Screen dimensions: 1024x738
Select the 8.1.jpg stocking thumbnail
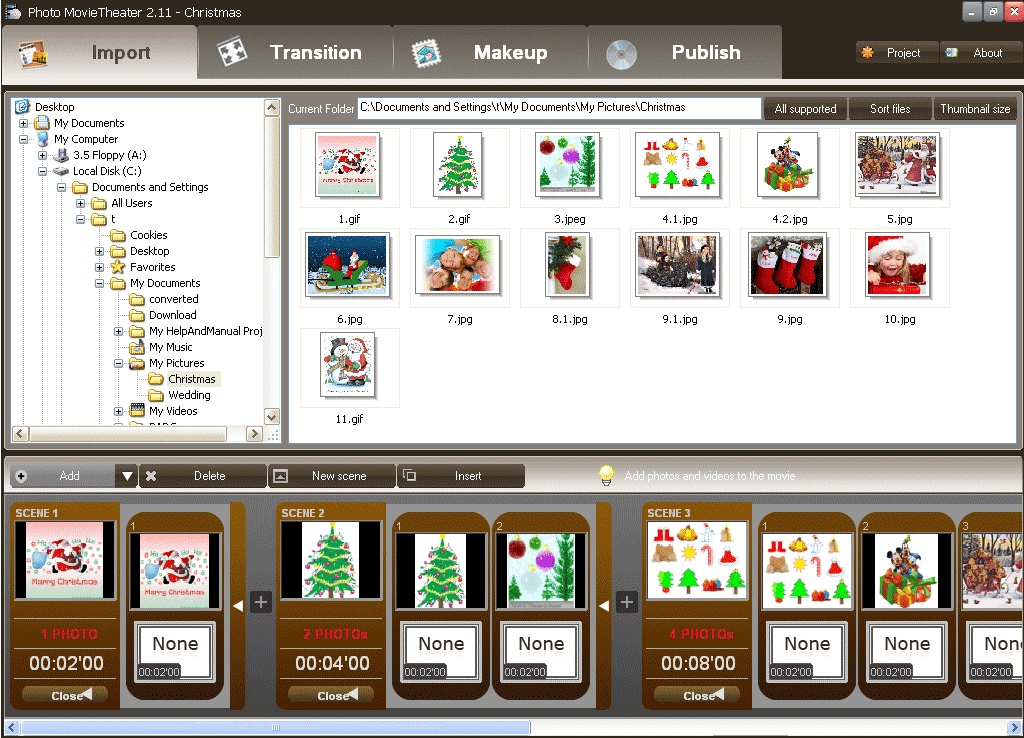[x=569, y=268]
